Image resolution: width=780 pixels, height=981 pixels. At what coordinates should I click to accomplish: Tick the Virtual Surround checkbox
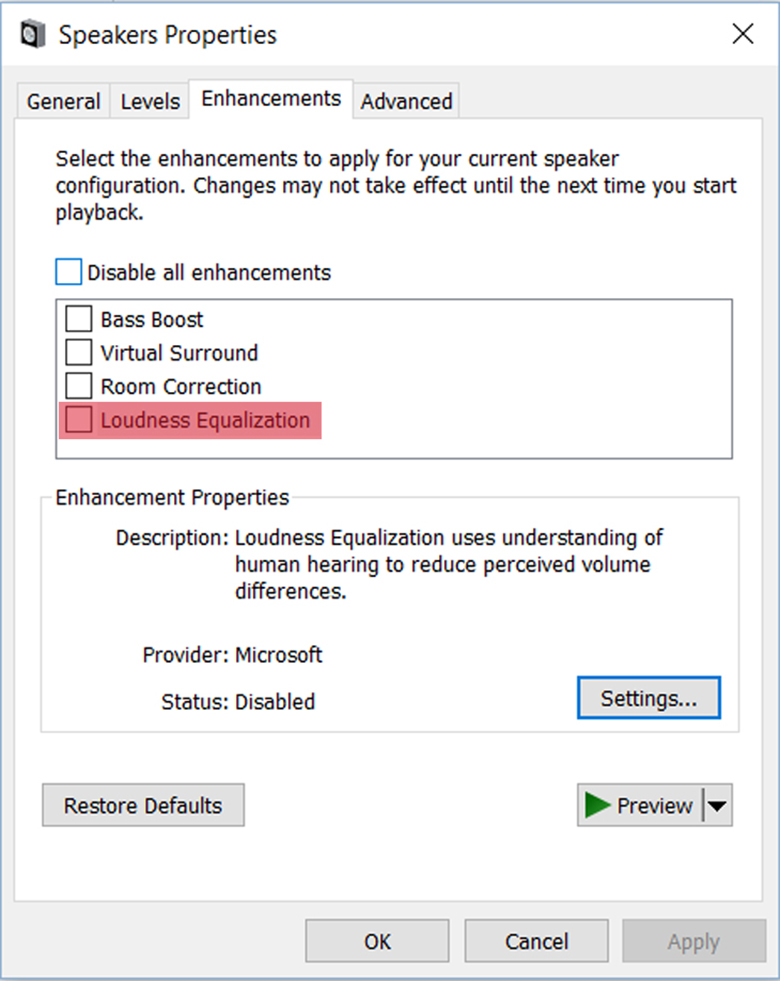(78, 353)
